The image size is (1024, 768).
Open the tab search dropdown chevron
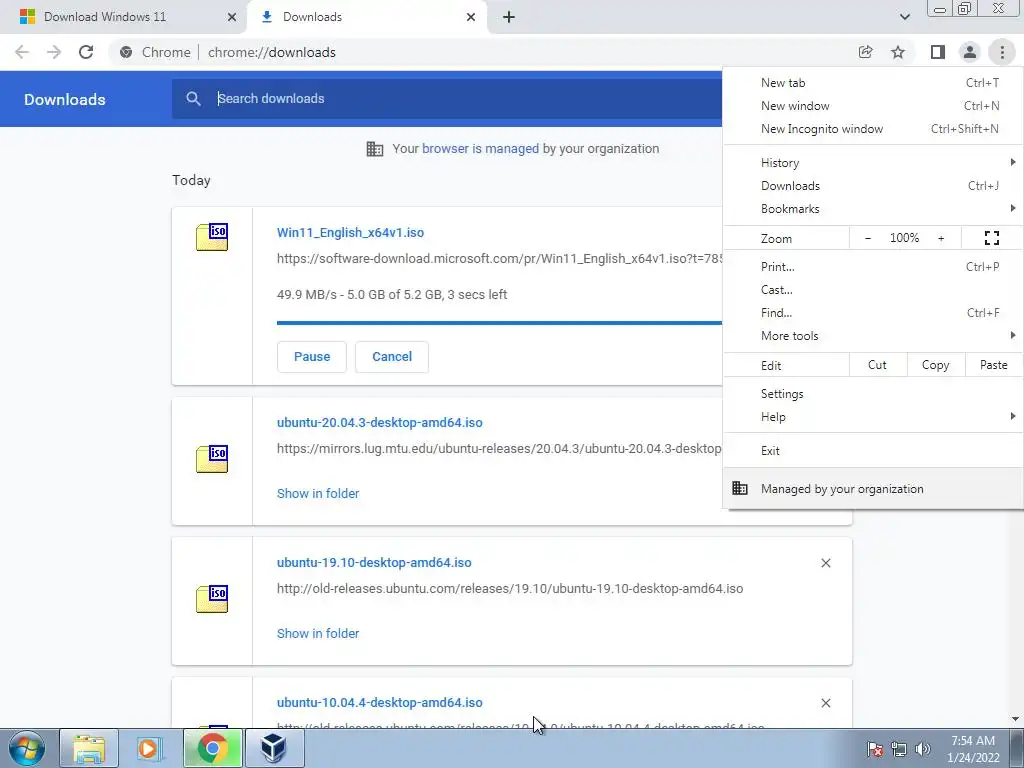904,17
